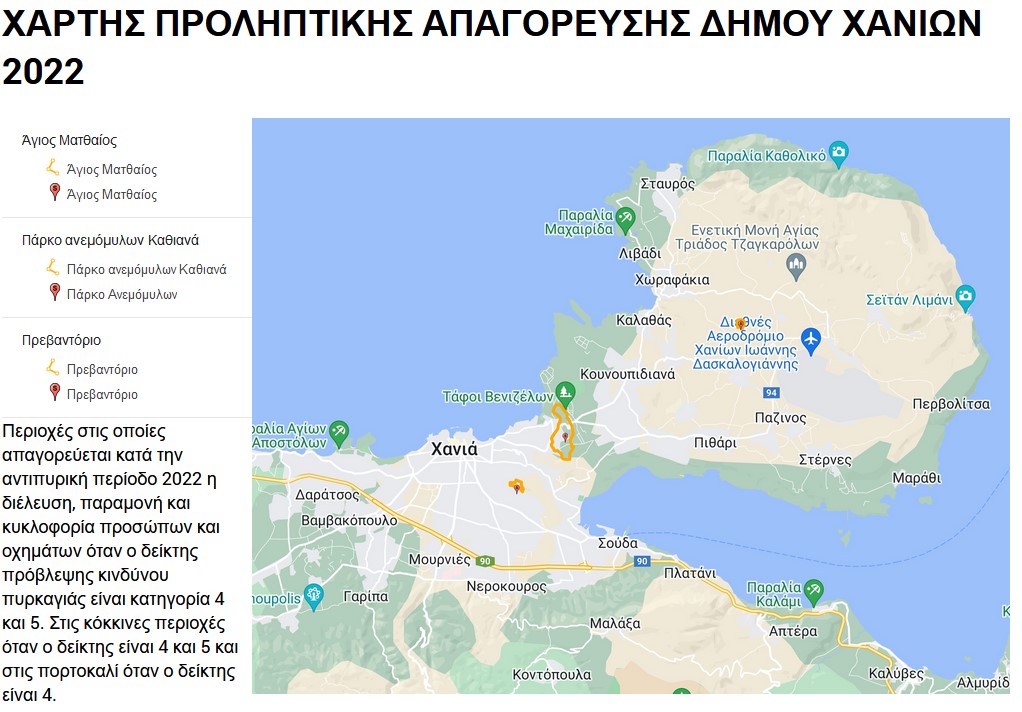Viewport: 1022px width, 712px height.
Task: Click the Σούδα town label on the map
Action: coord(617,543)
